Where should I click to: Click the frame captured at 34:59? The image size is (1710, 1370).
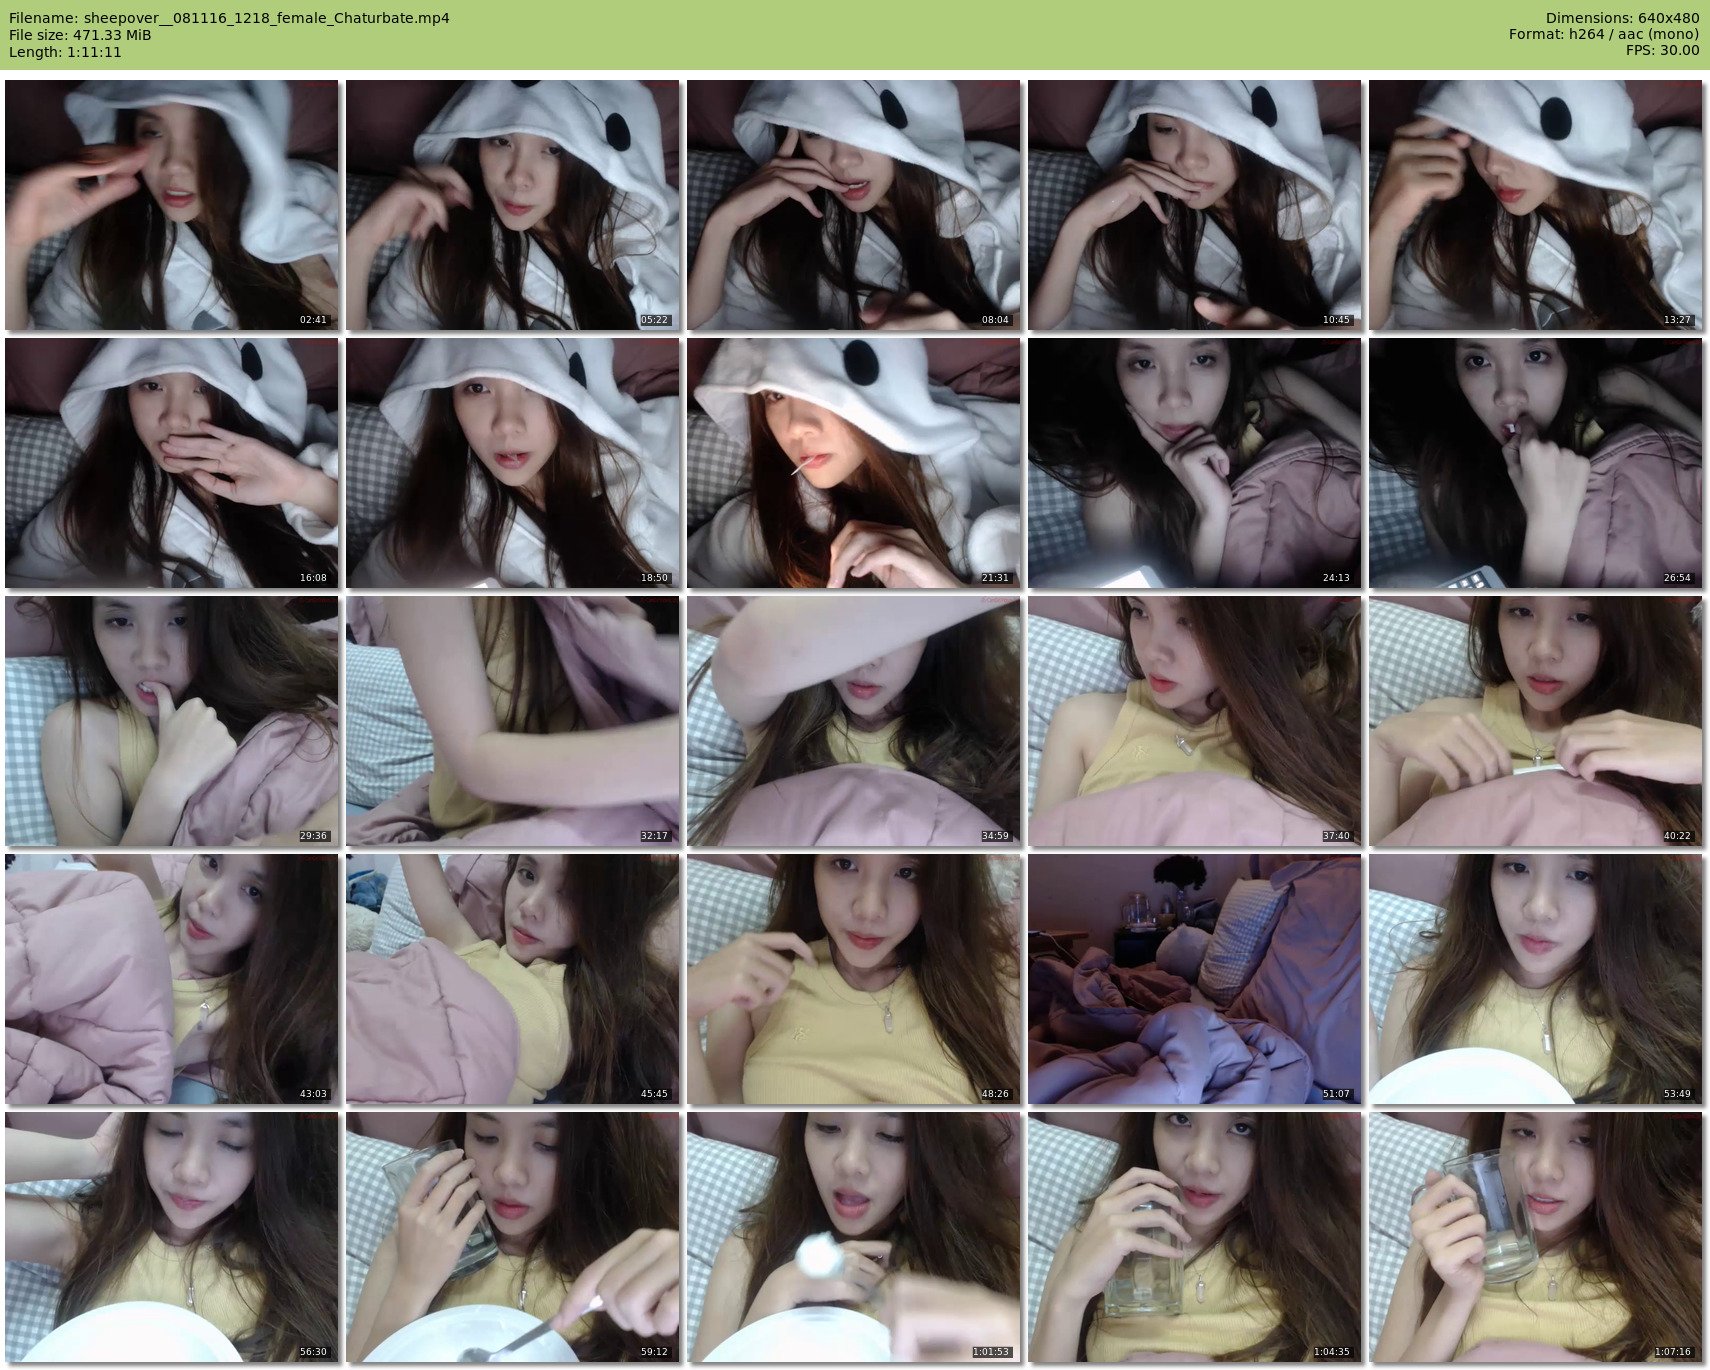coord(853,721)
